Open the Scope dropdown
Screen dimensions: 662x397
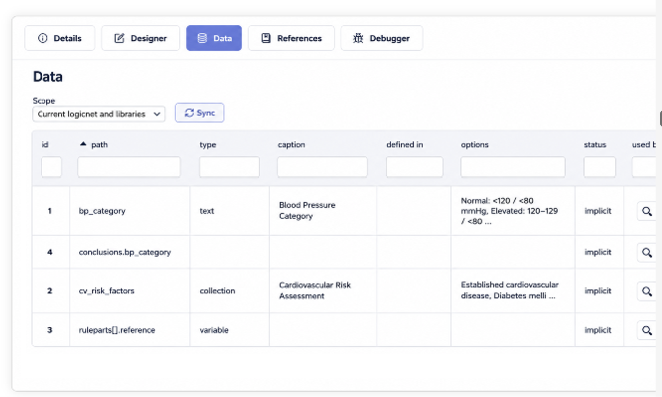99,114
